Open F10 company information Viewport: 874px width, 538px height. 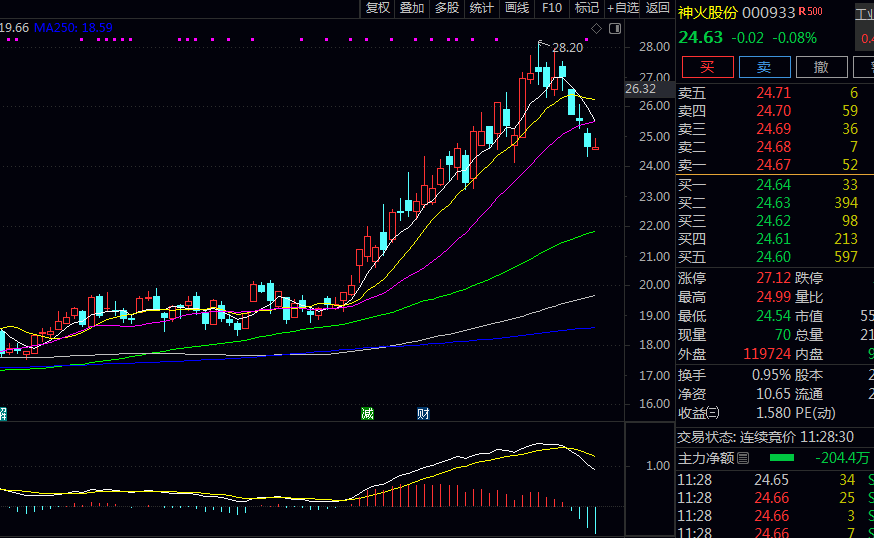coord(552,8)
